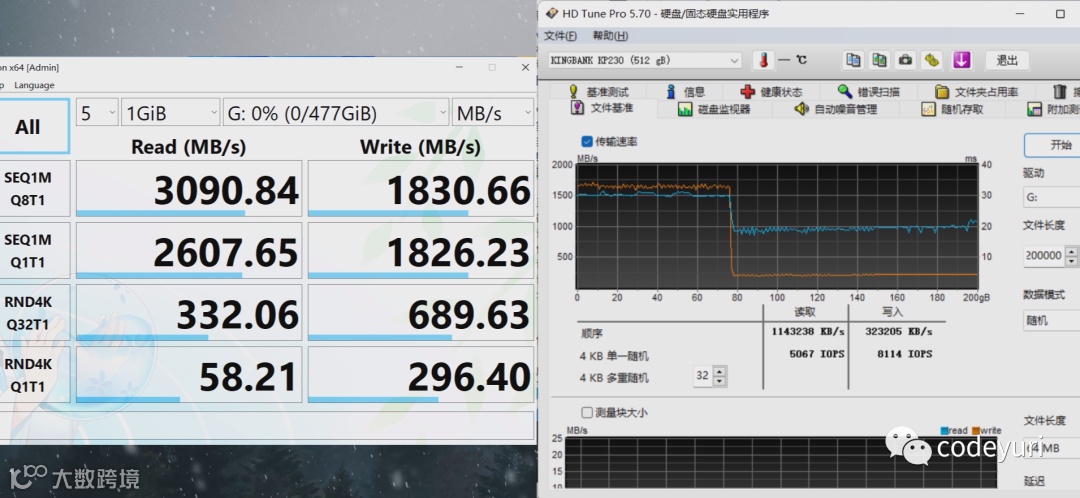Screen dimensions: 1080x498
Task: Open the 附加测试 extra tests tab
Action: [1052, 109]
